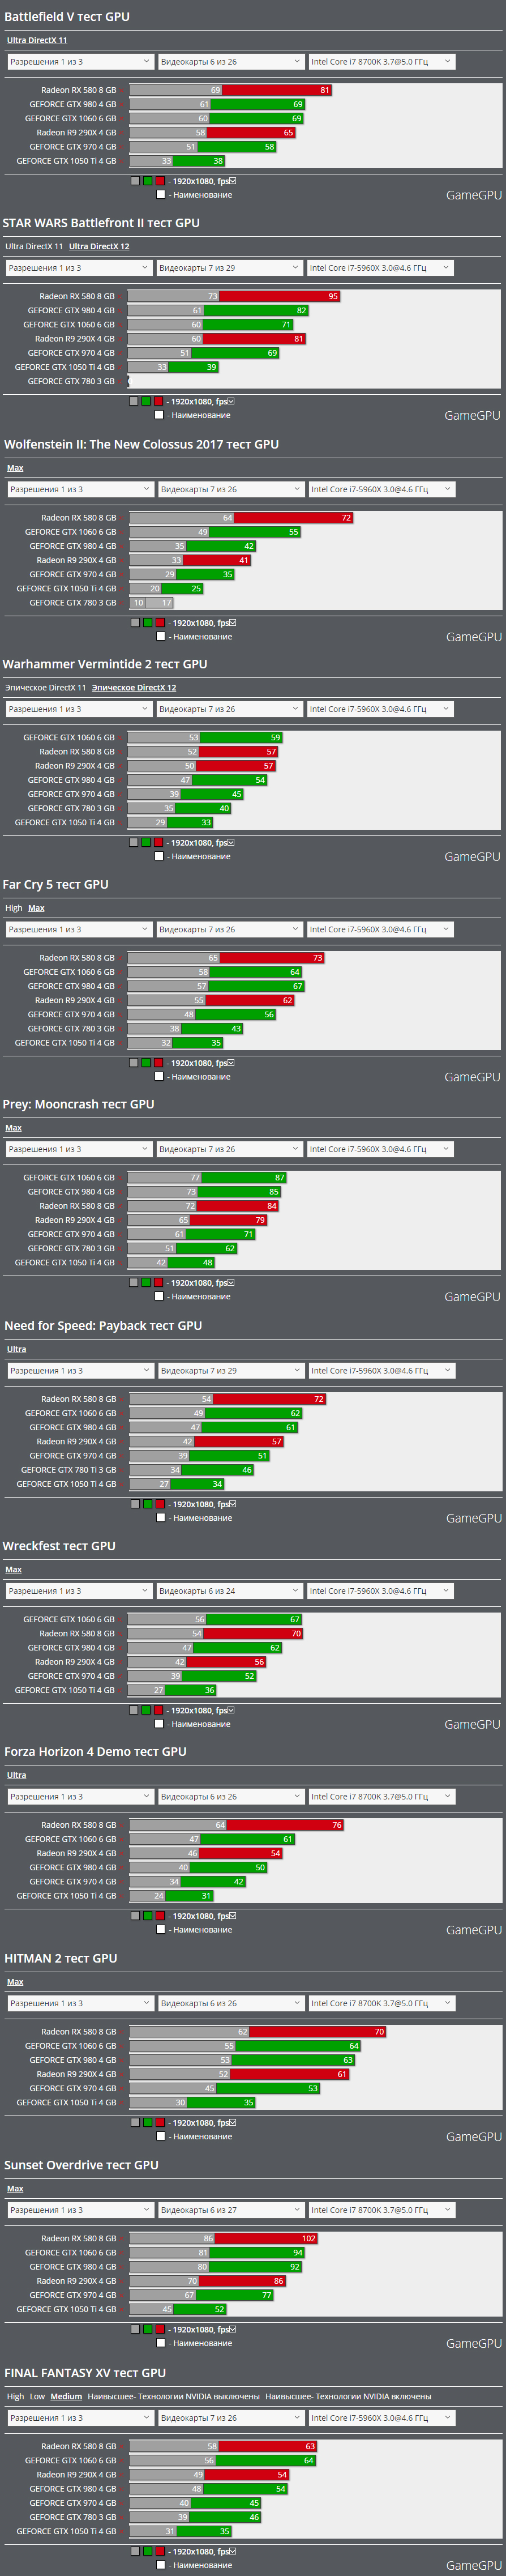The height and width of the screenshot is (2576, 506).
Task: Select Max tab under HITMAN 2
Action: [15, 1982]
